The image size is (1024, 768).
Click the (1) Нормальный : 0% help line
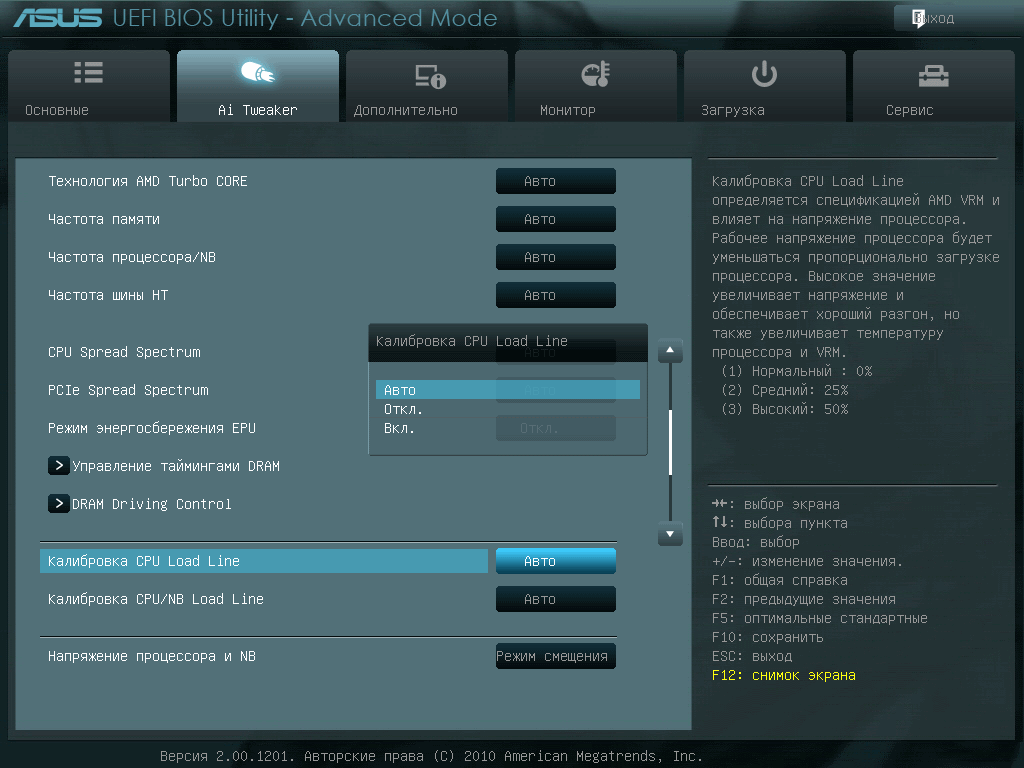pos(796,372)
